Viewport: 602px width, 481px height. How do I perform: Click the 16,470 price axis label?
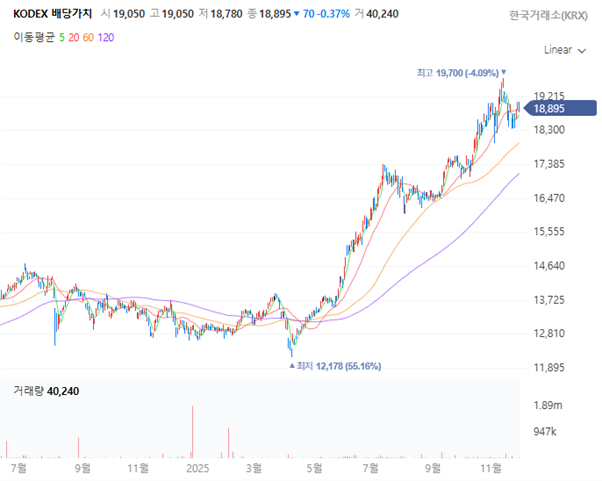549,198
